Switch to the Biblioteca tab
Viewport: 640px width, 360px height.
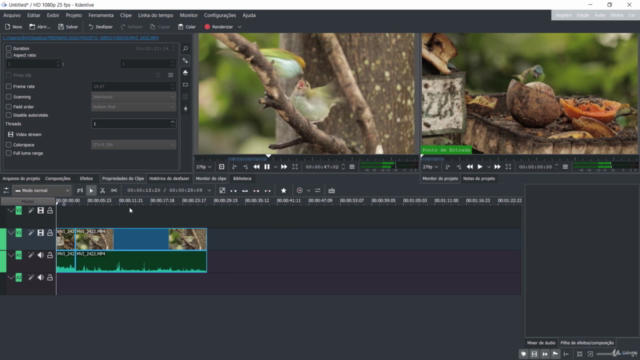(242, 179)
